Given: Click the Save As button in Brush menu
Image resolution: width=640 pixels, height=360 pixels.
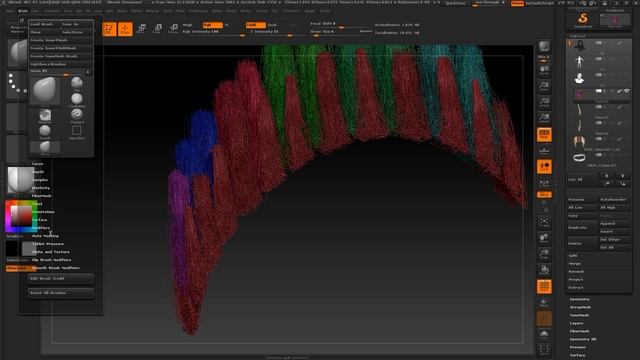Looking at the screenshot, I should [x=76, y=24].
